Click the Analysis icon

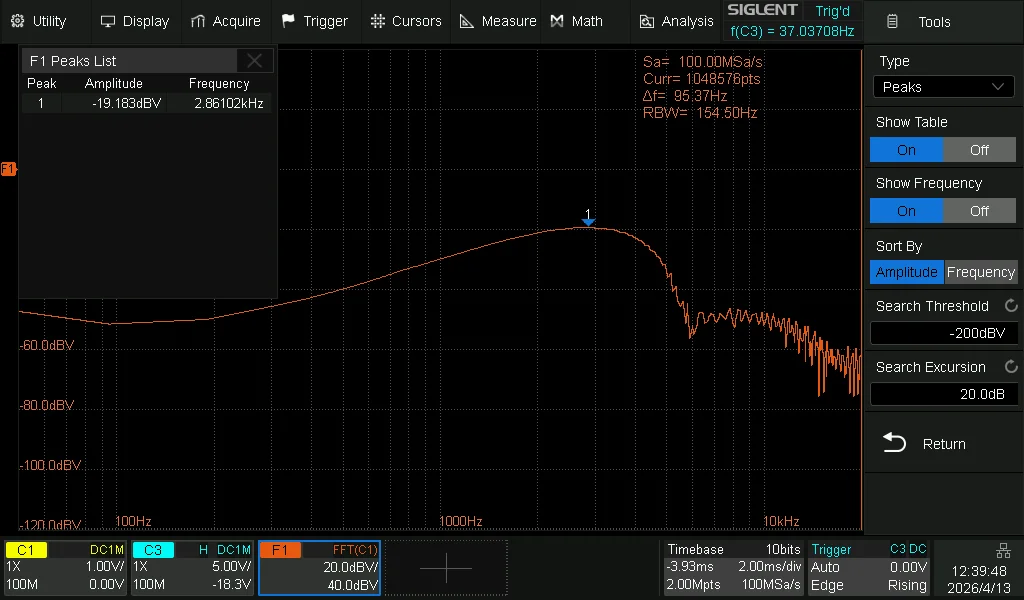click(x=647, y=21)
